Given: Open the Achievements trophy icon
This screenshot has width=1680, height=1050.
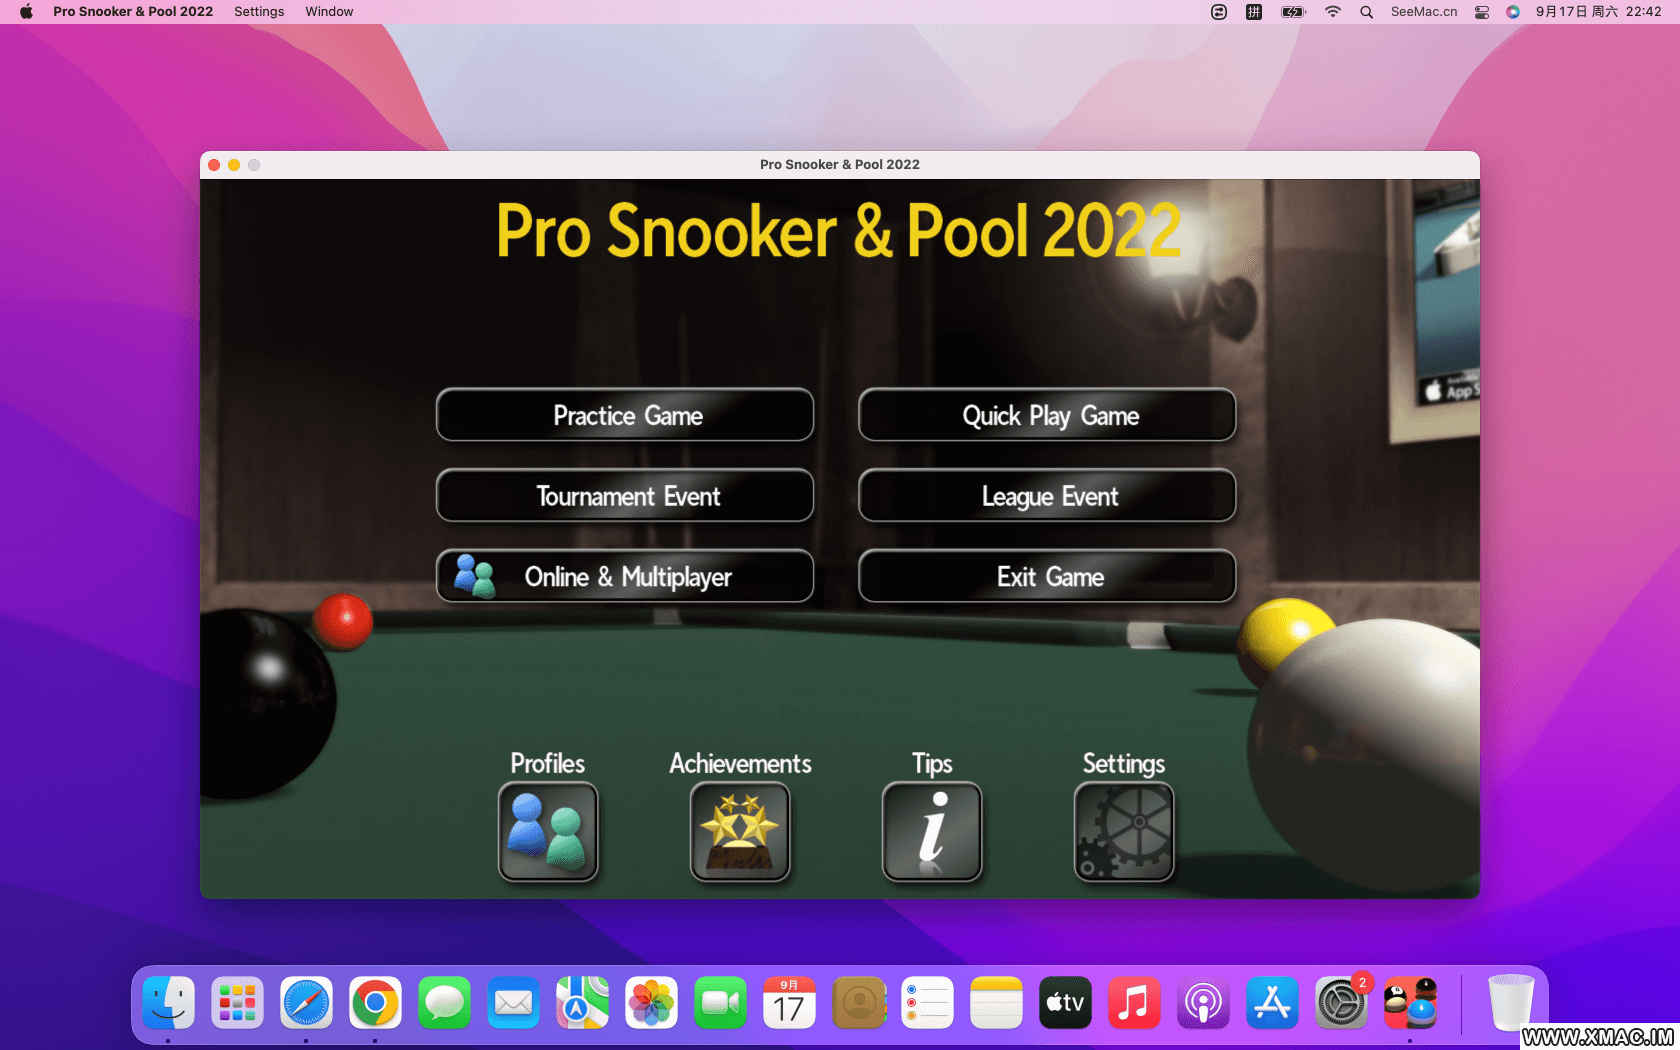Looking at the screenshot, I should [x=740, y=831].
